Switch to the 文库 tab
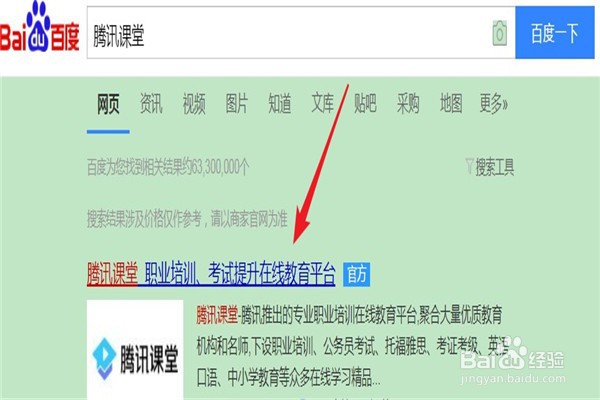Viewport: 600px width, 400px height. [322, 103]
